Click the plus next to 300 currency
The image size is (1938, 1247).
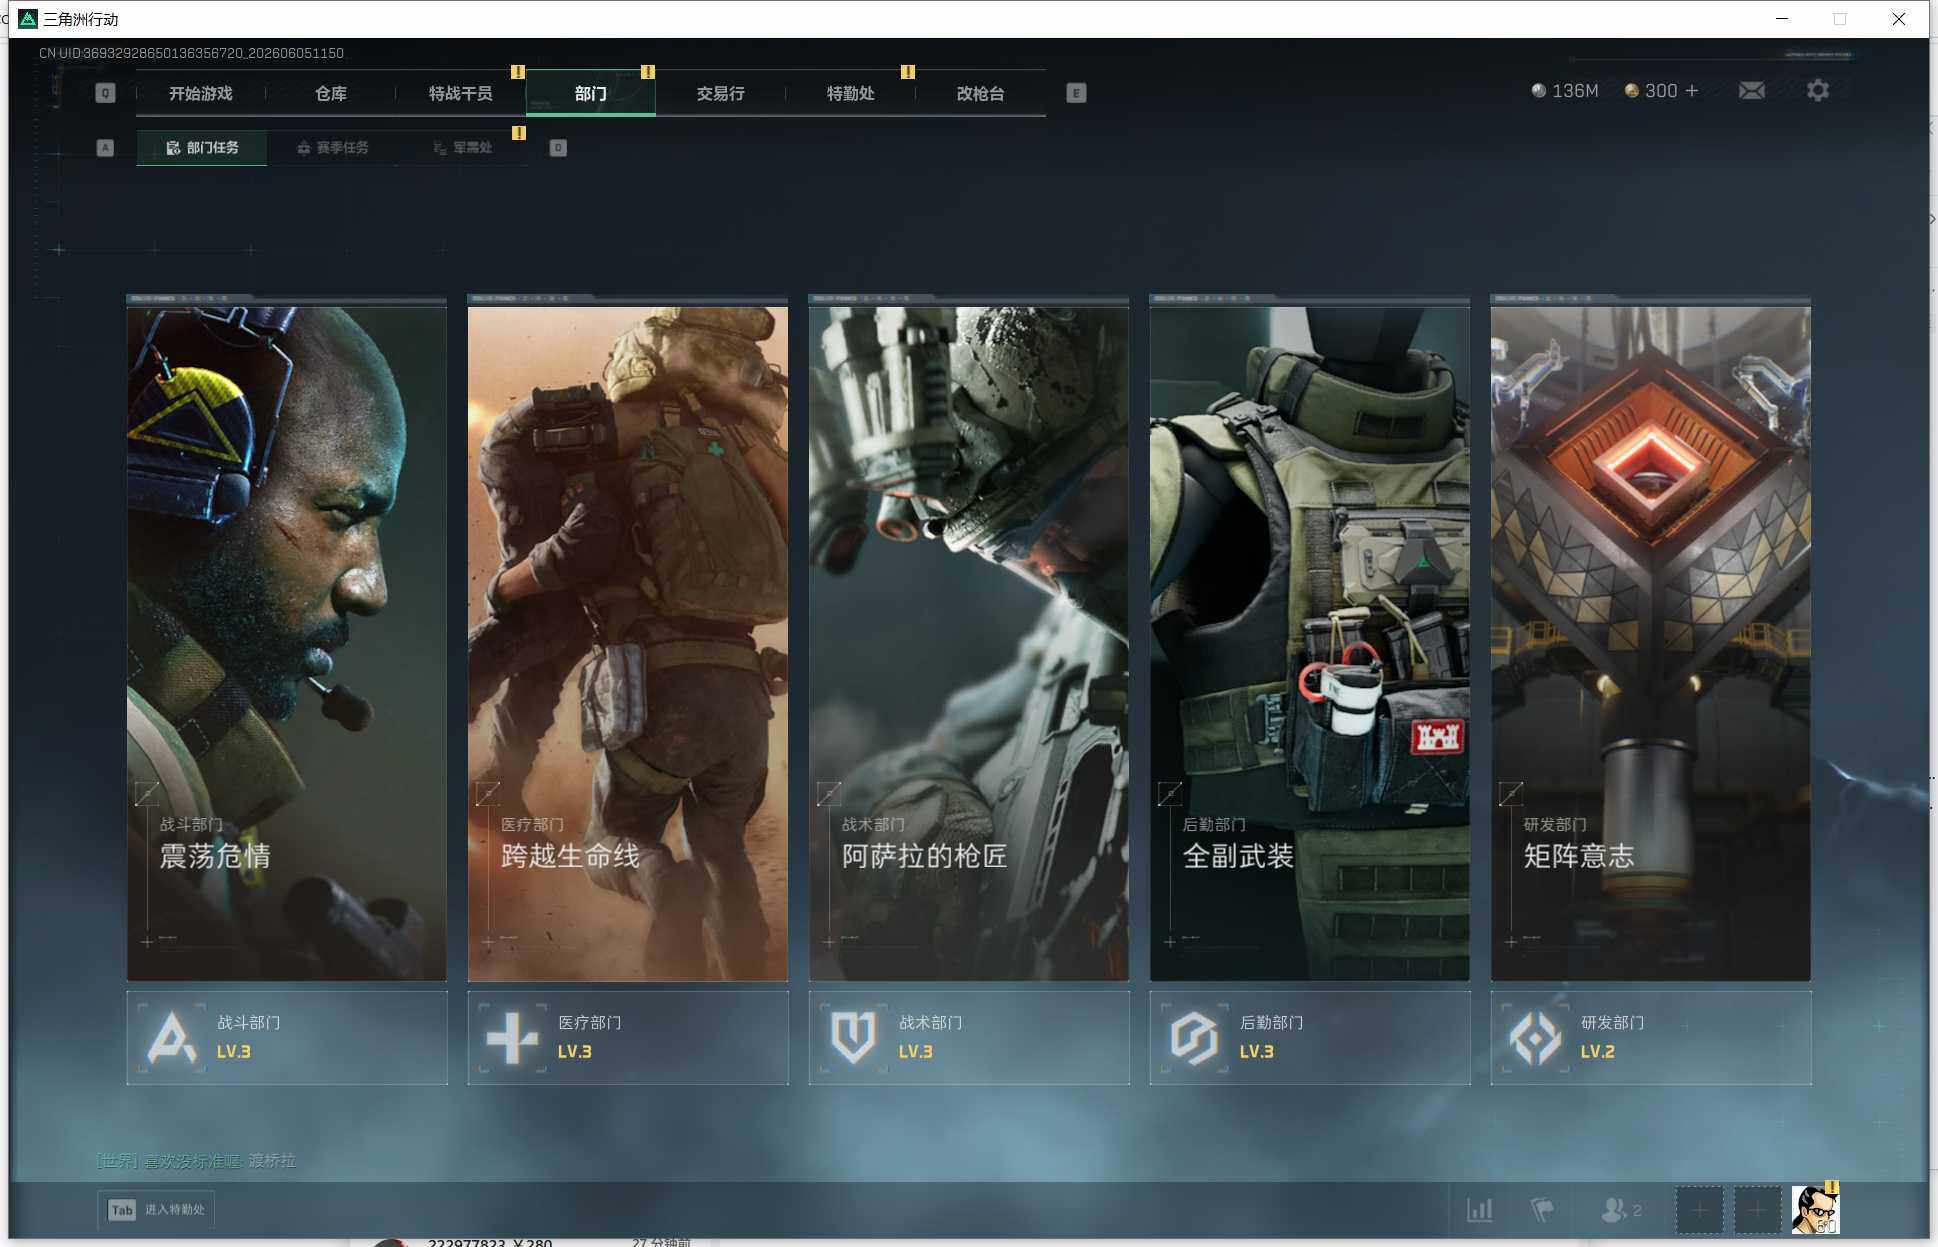(1692, 91)
